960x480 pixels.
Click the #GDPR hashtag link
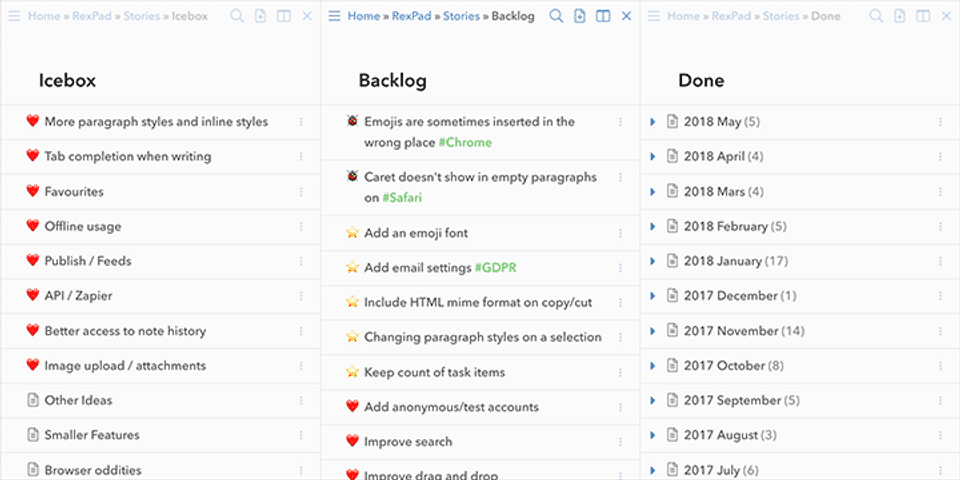pos(495,268)
